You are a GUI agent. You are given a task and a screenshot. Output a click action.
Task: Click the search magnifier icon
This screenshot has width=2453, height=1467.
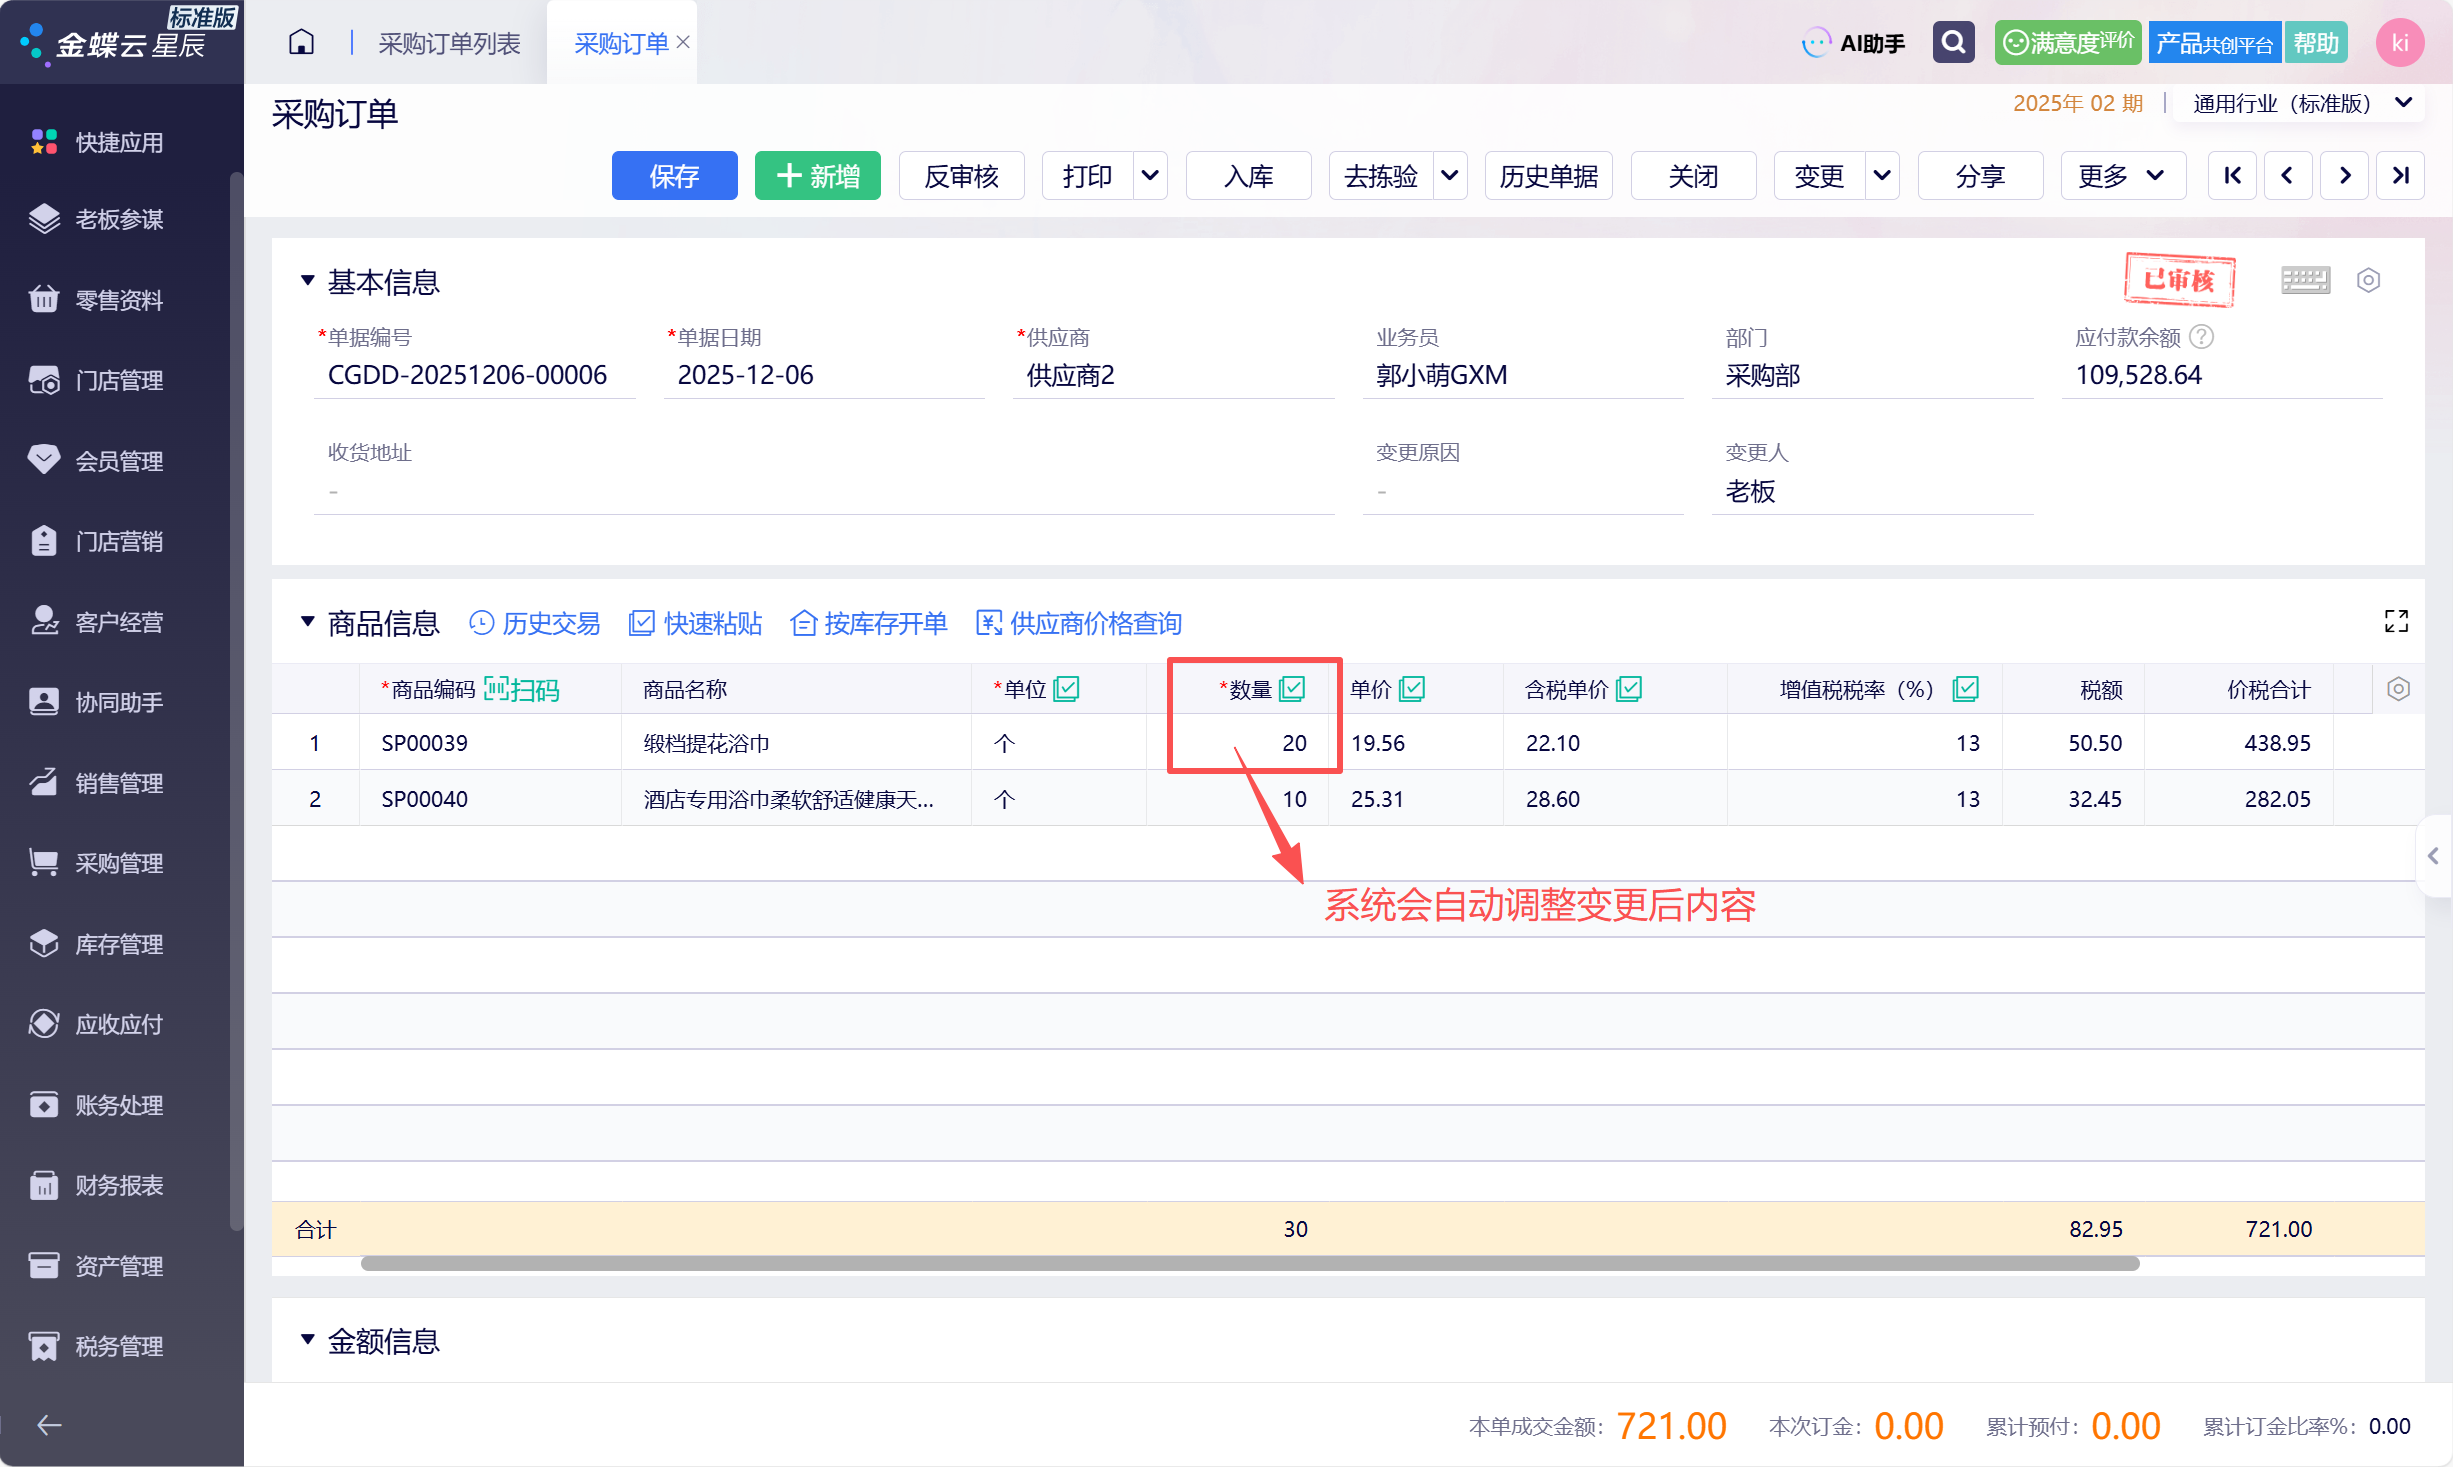[x=1953, y=43]
